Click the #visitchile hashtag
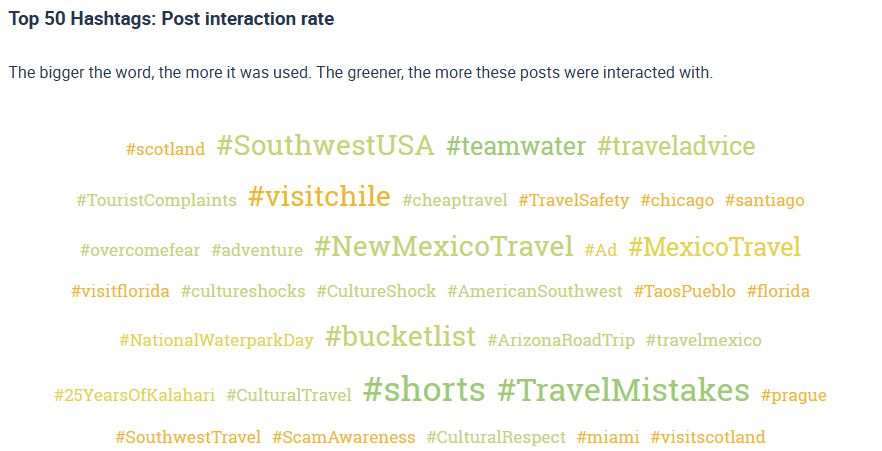Viewport: 882px width, 451px height. pos(319,197)
